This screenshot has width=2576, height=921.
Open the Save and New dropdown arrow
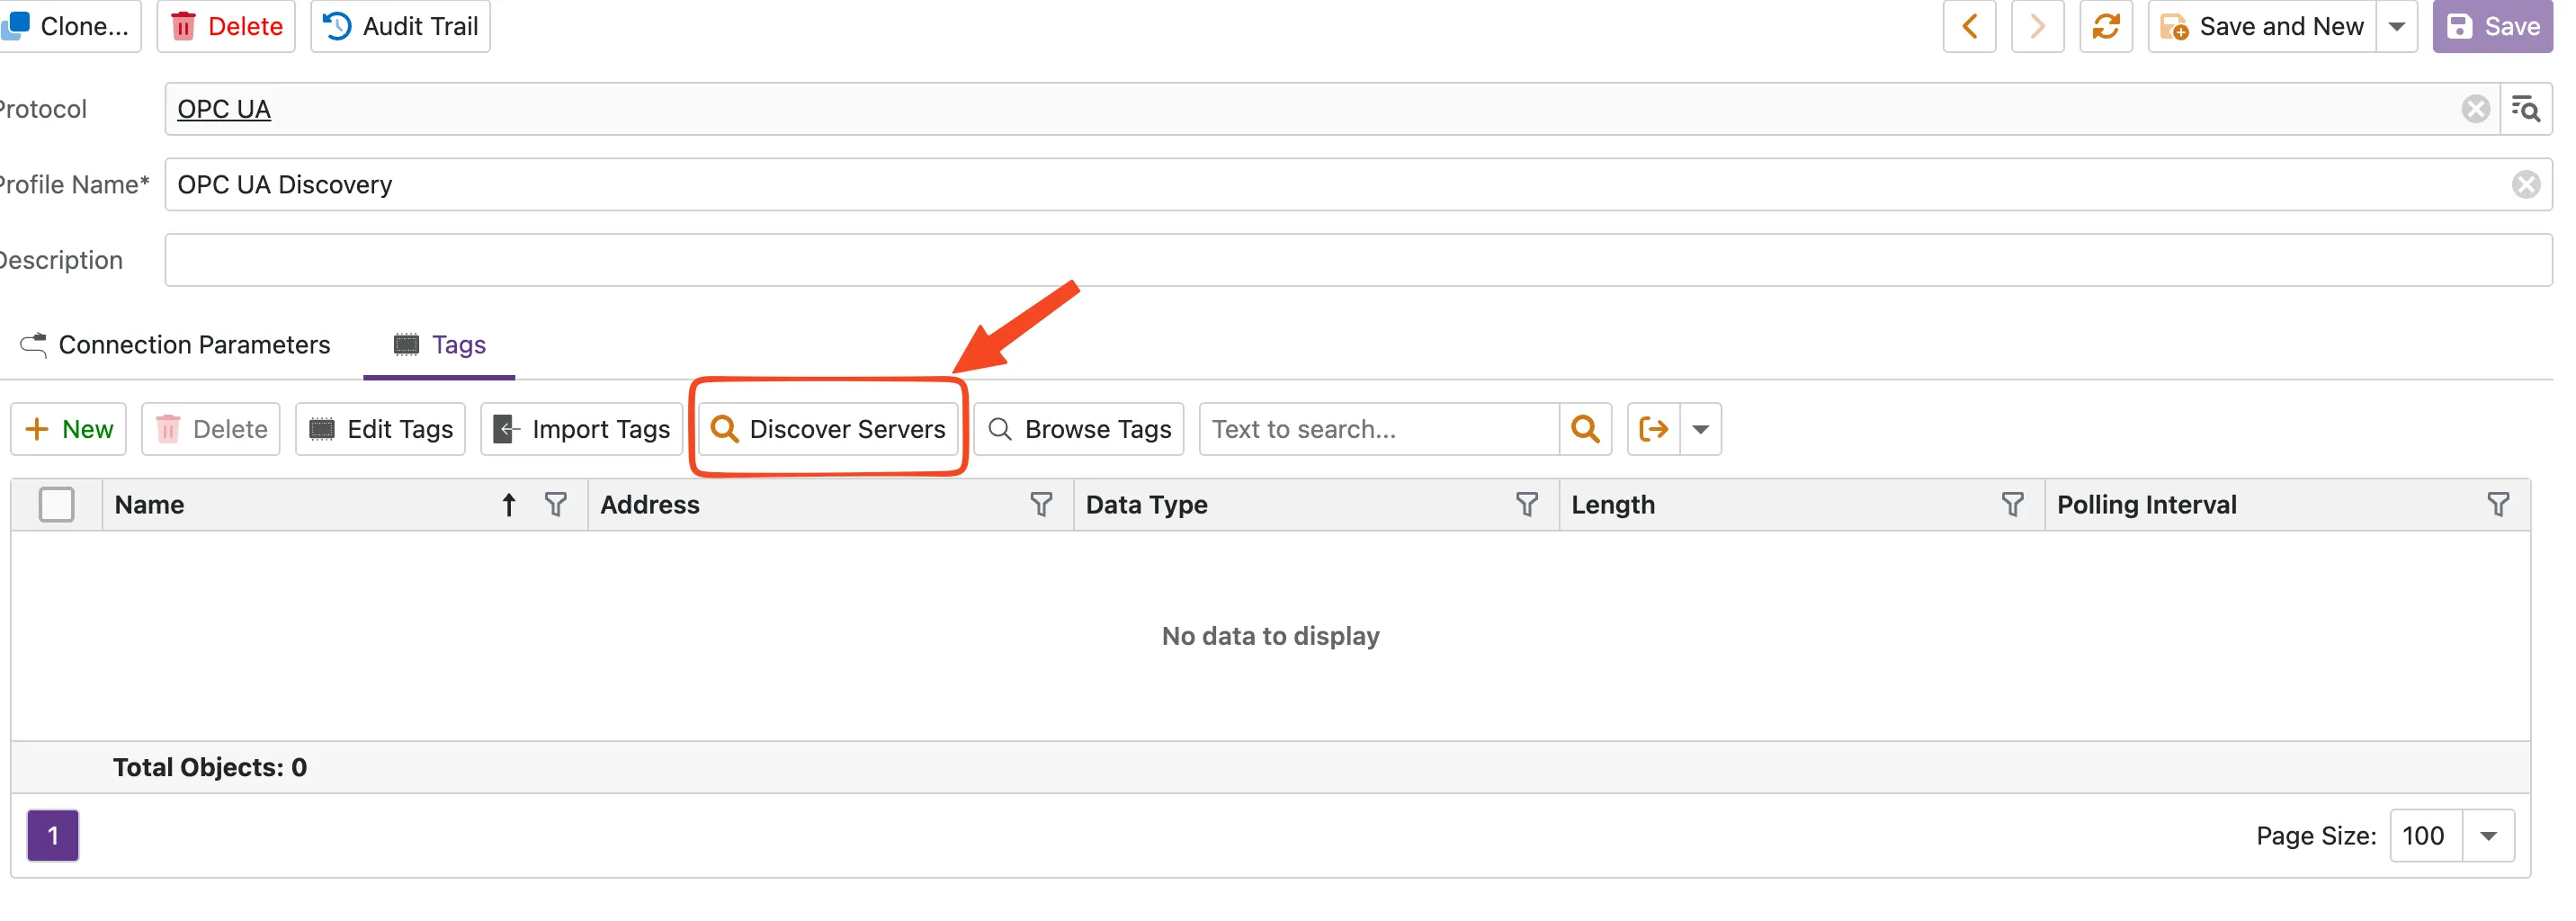pos(2399,26)
